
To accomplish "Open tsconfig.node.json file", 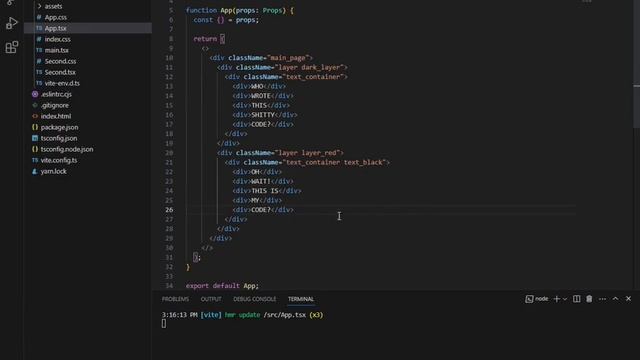I will (67, 149).
